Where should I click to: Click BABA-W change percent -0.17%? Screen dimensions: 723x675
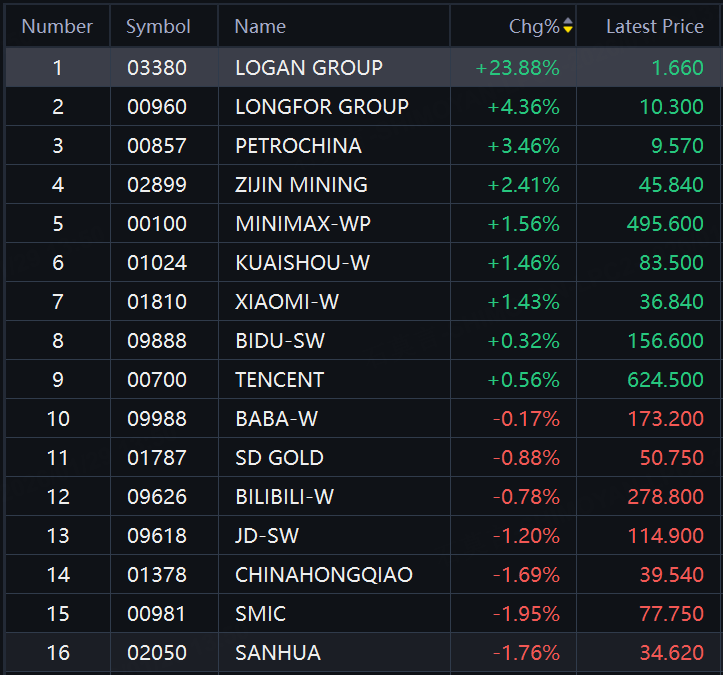(x=526, y=419)
